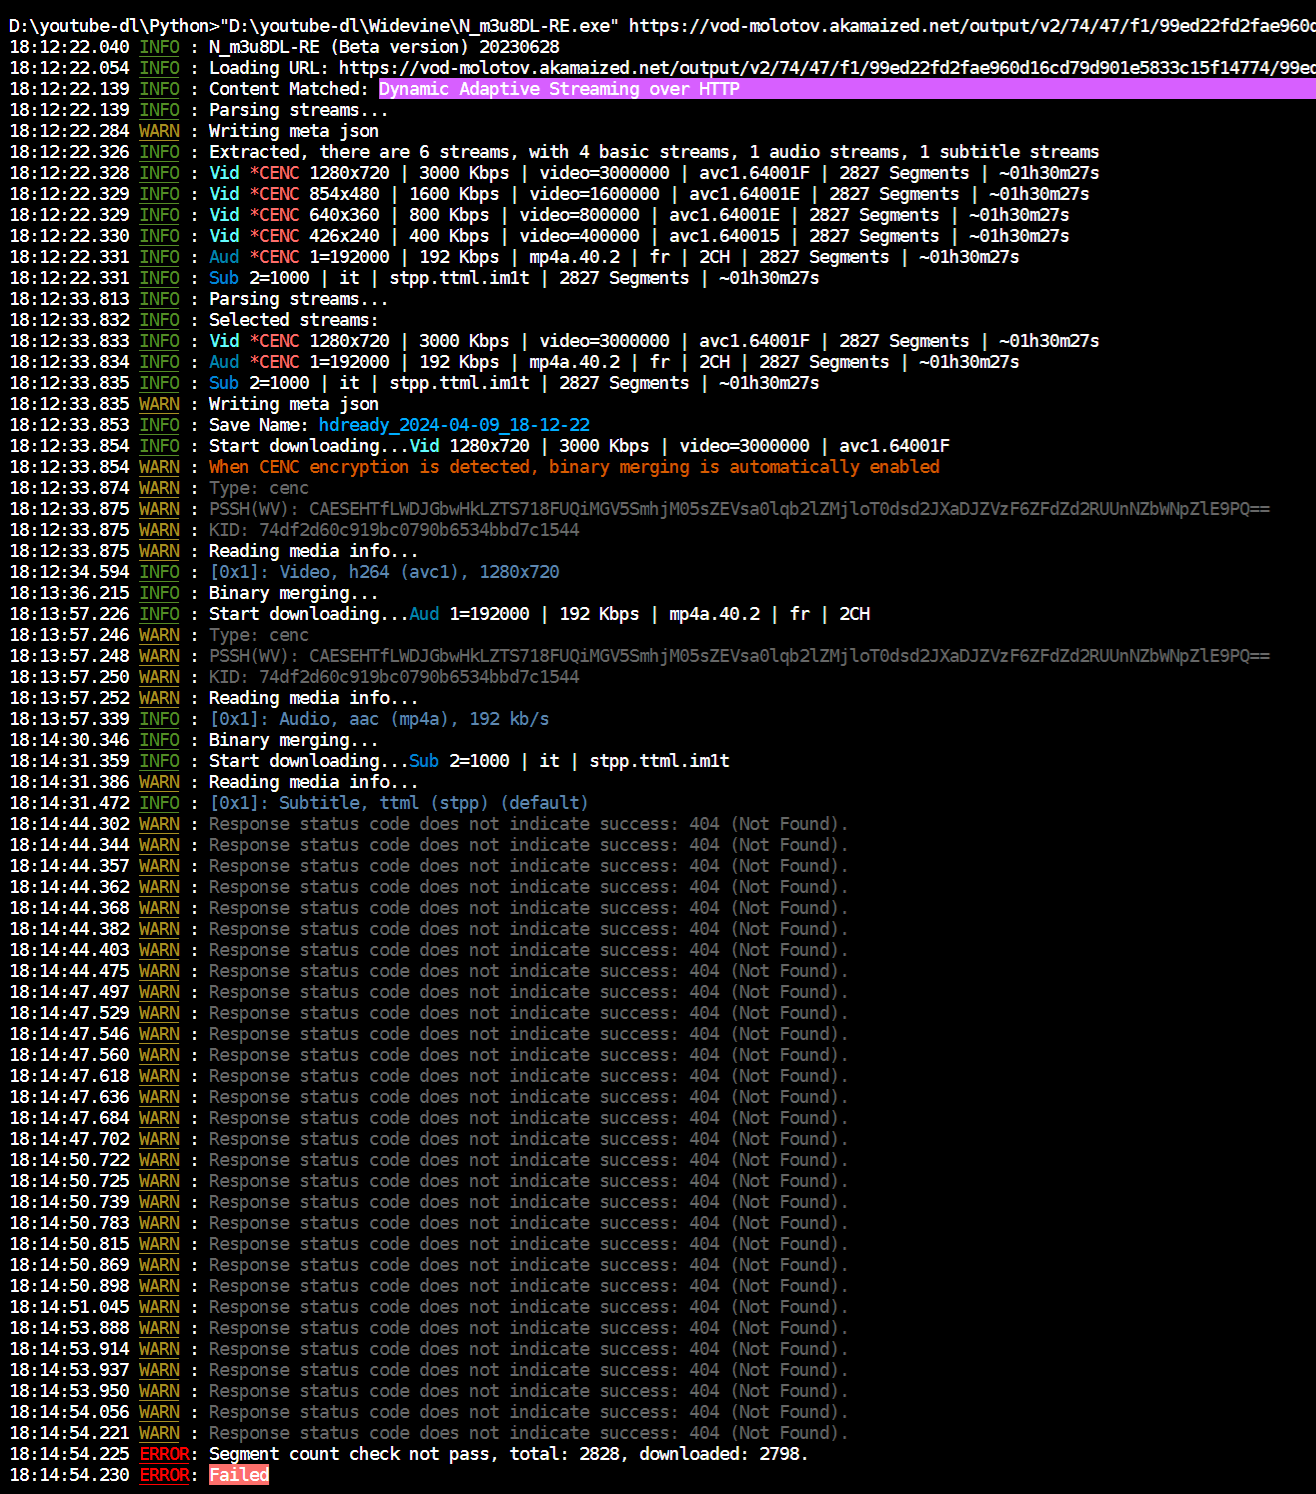Click the 'Start downloading...Sub' subtitle line
Viewport: 1316px width, 1494px height.
pos(469,761)
